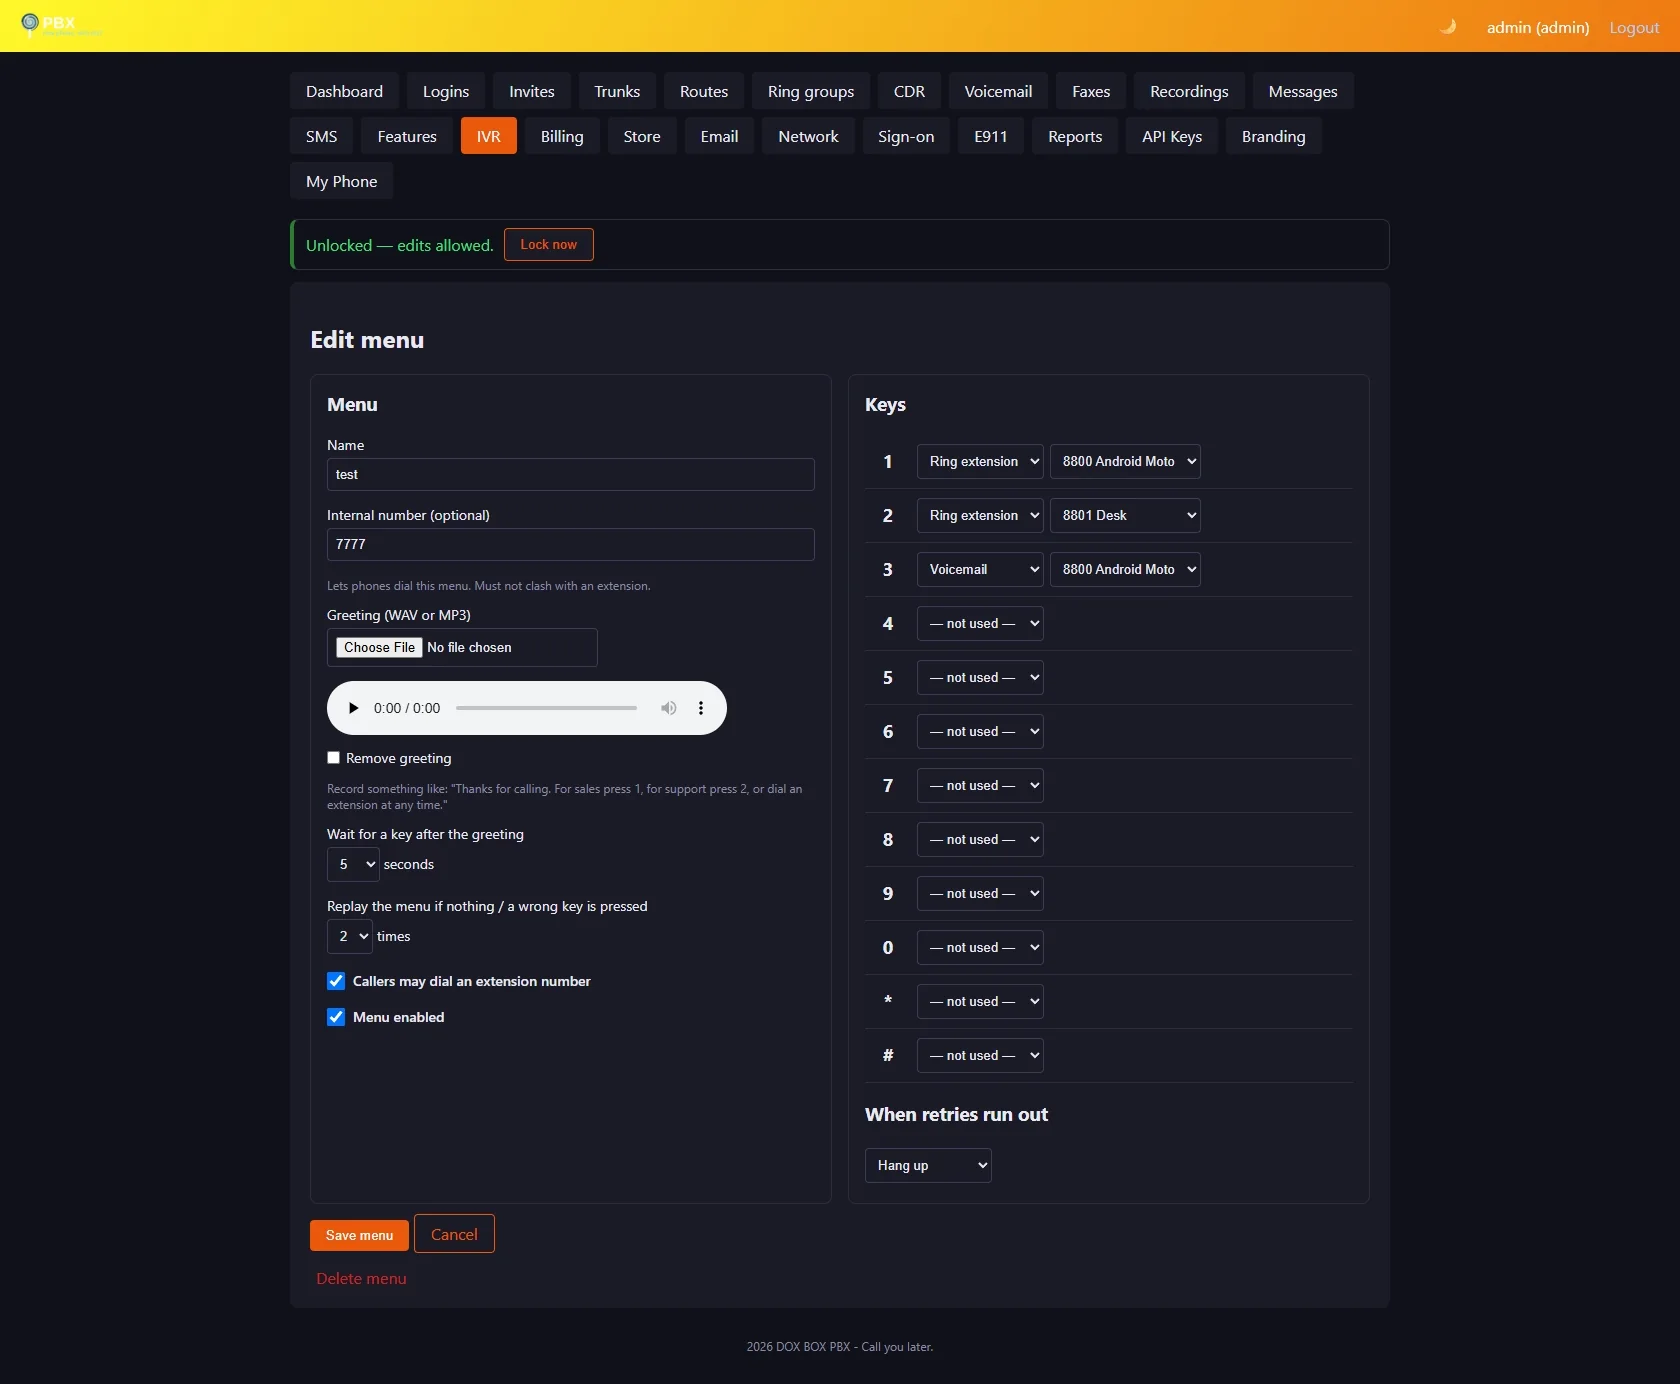
Task: Click the Cancel button
Action: (x=454, y=1234)
